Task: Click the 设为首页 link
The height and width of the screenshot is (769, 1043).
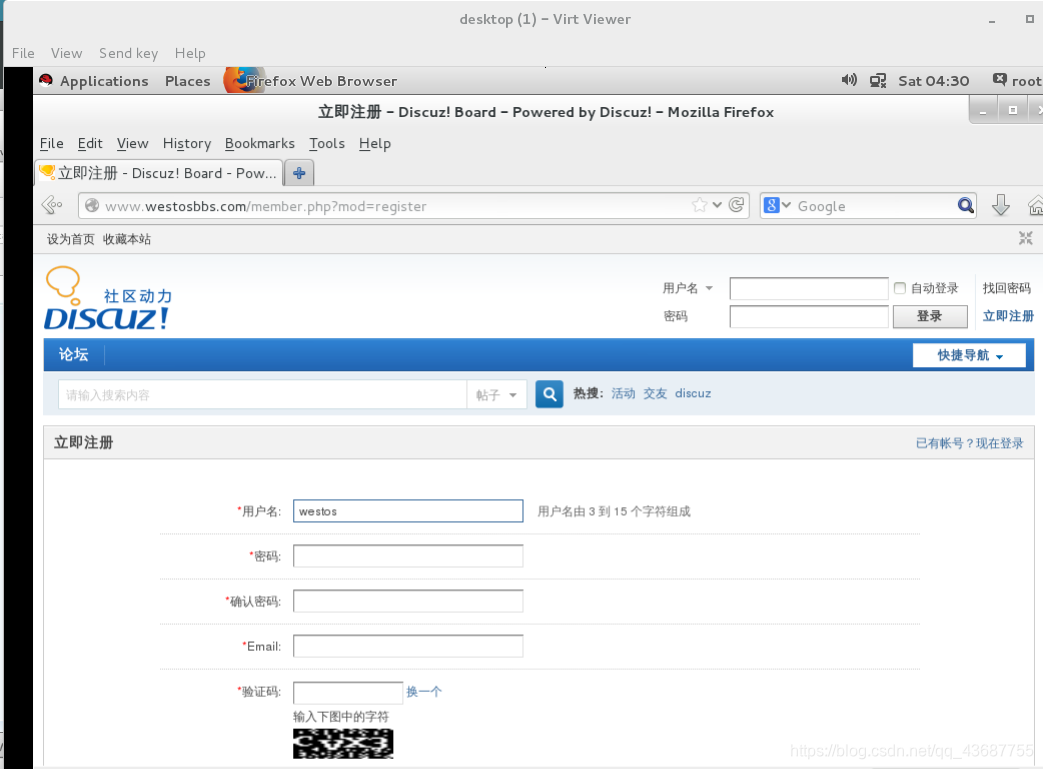Action: point(71,239)
